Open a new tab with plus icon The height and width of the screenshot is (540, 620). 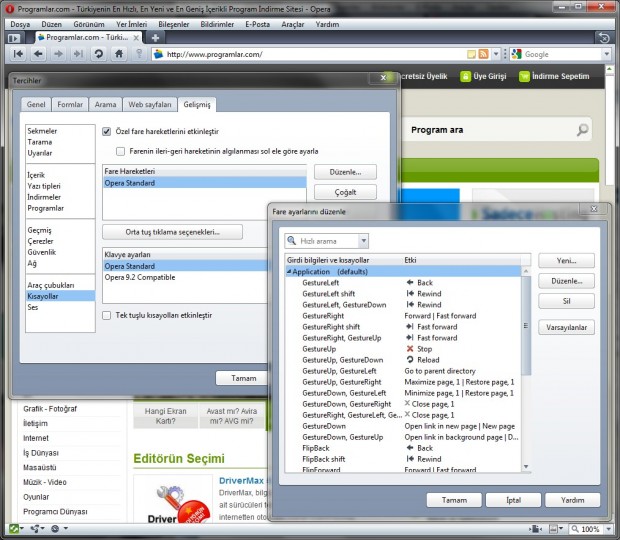click(x=155, y=38)
